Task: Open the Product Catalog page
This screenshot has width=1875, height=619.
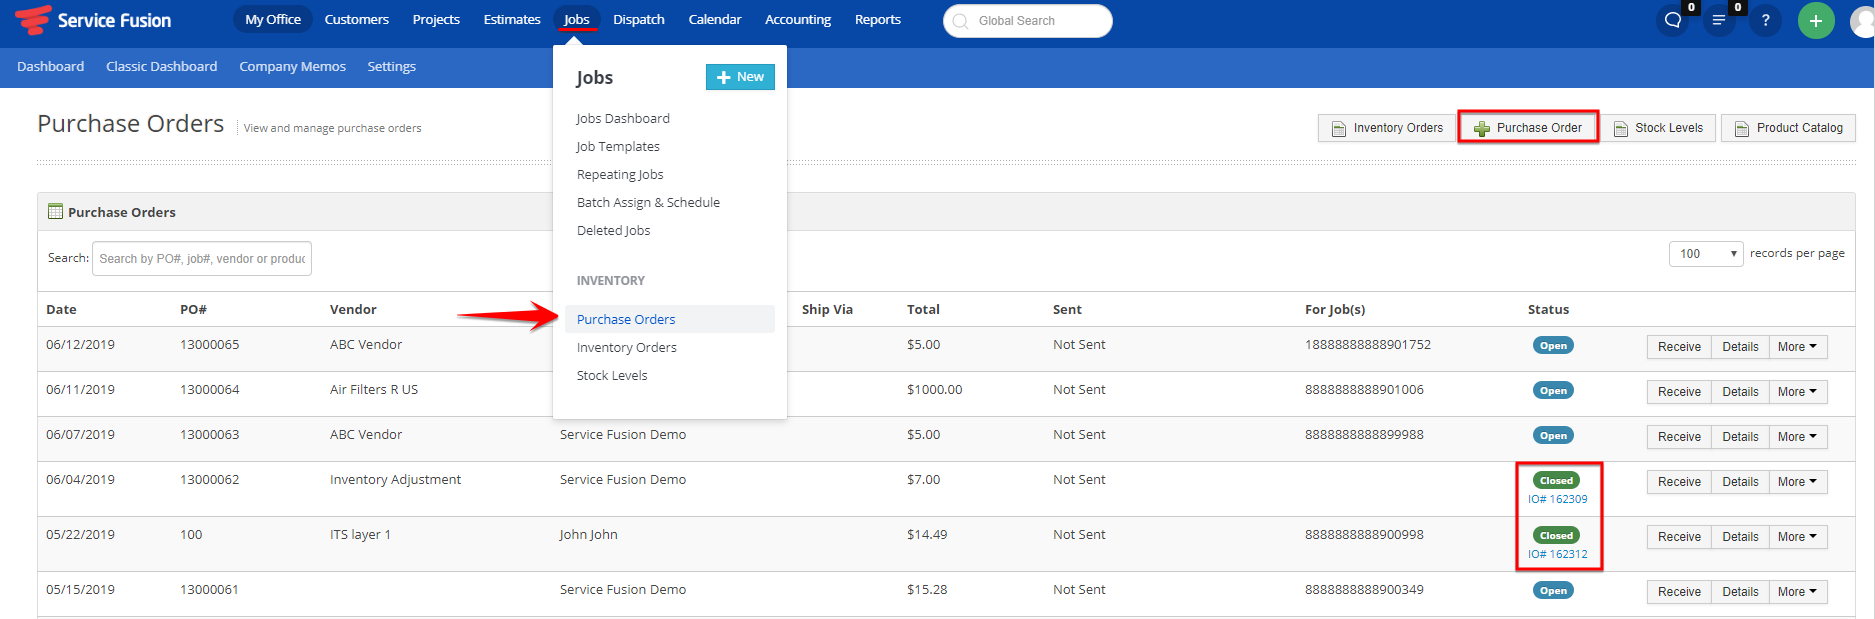Action: tap(1788, 128)
